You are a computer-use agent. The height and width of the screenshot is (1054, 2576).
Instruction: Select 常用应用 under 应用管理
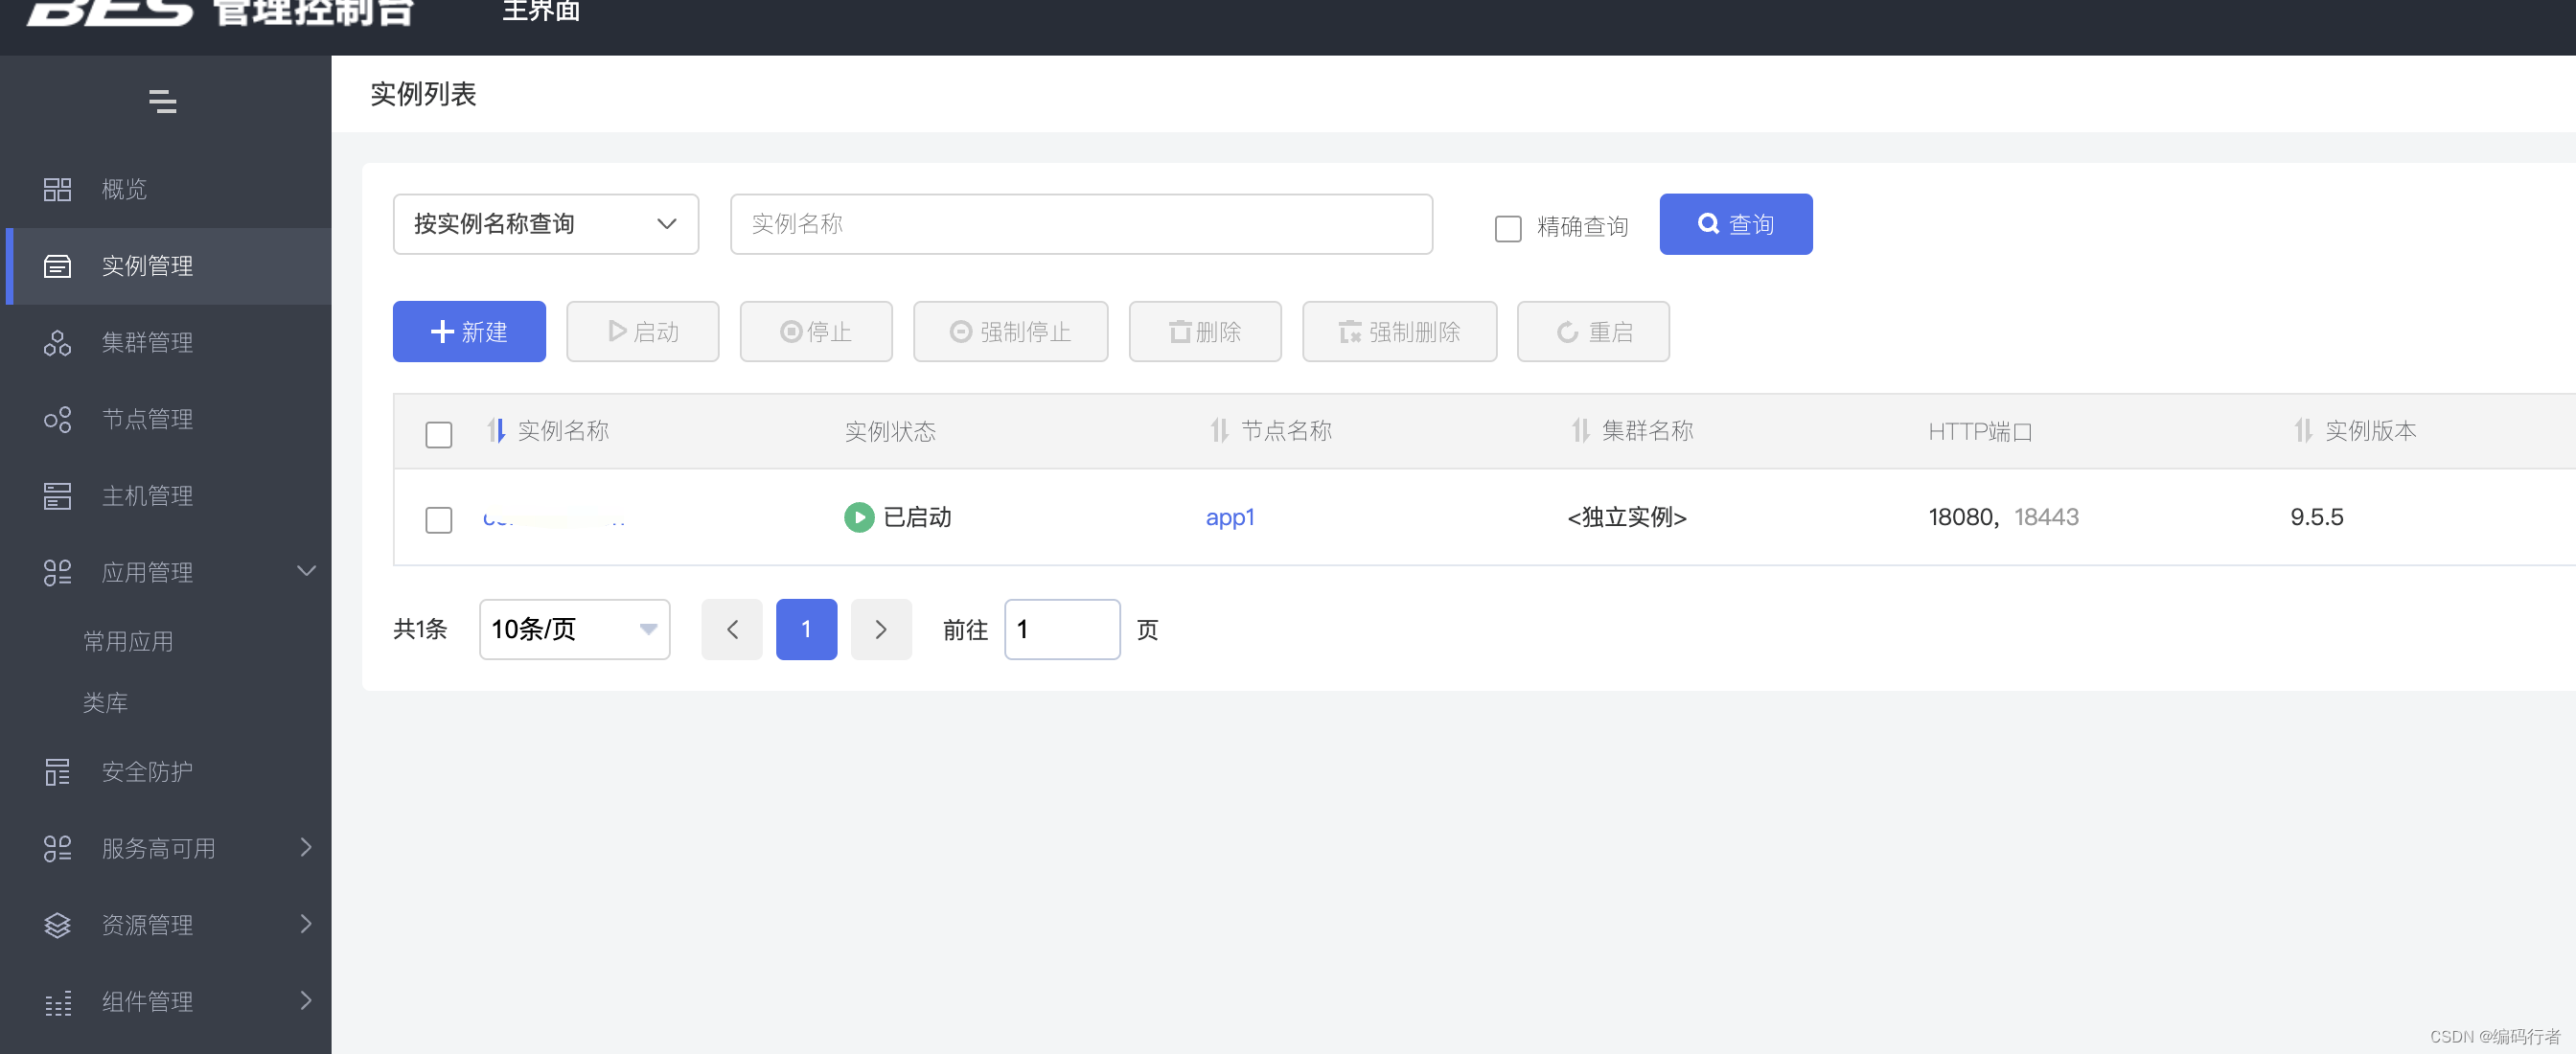click(x=128, y=641)
